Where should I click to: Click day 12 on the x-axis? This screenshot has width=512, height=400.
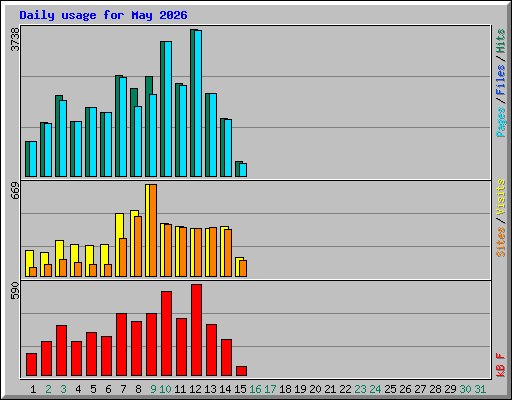[x=195, y=389]
